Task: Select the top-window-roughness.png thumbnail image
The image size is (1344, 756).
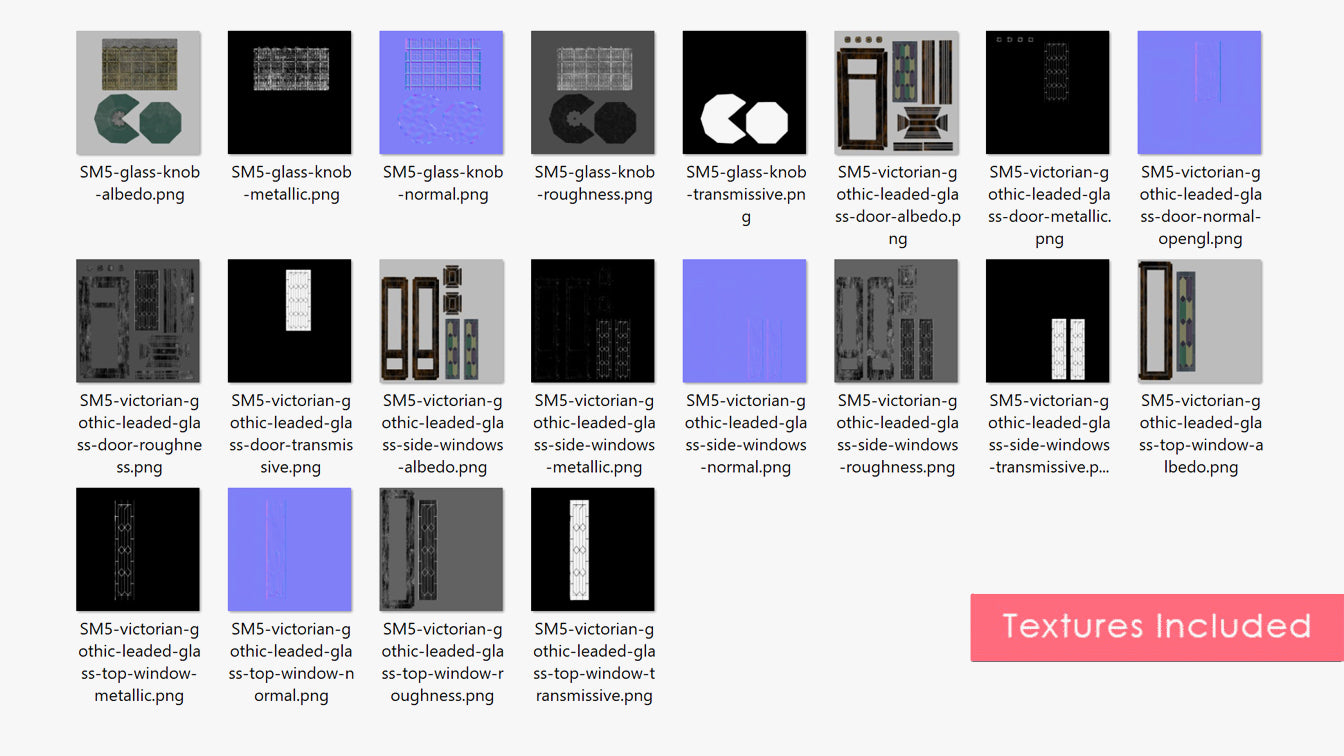Action: coord(442,549)
